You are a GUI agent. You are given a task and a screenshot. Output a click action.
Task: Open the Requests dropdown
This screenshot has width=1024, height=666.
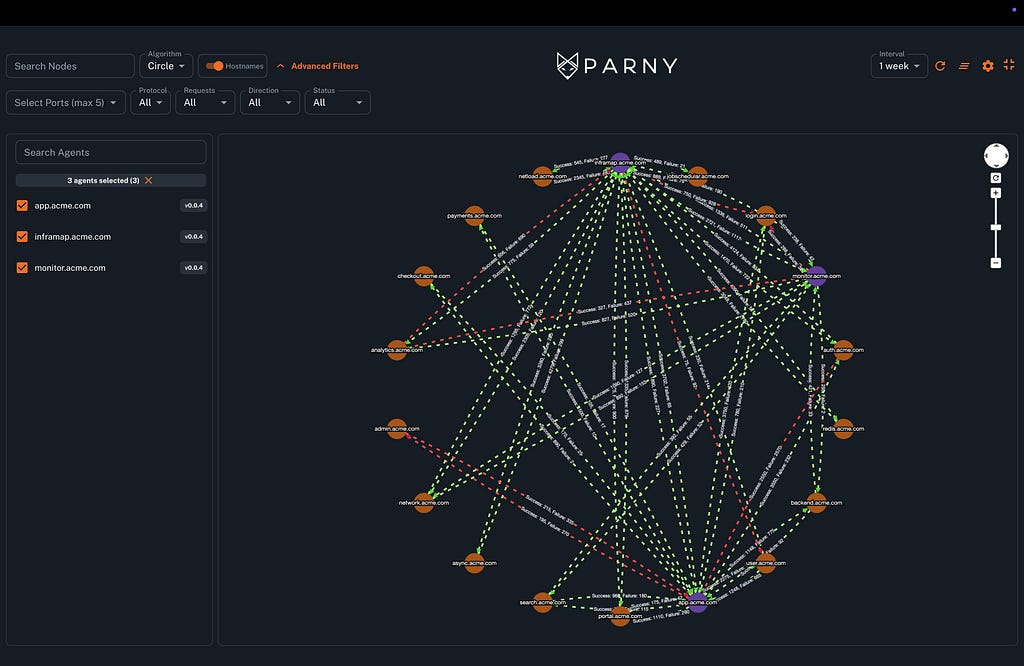(205, 103)
